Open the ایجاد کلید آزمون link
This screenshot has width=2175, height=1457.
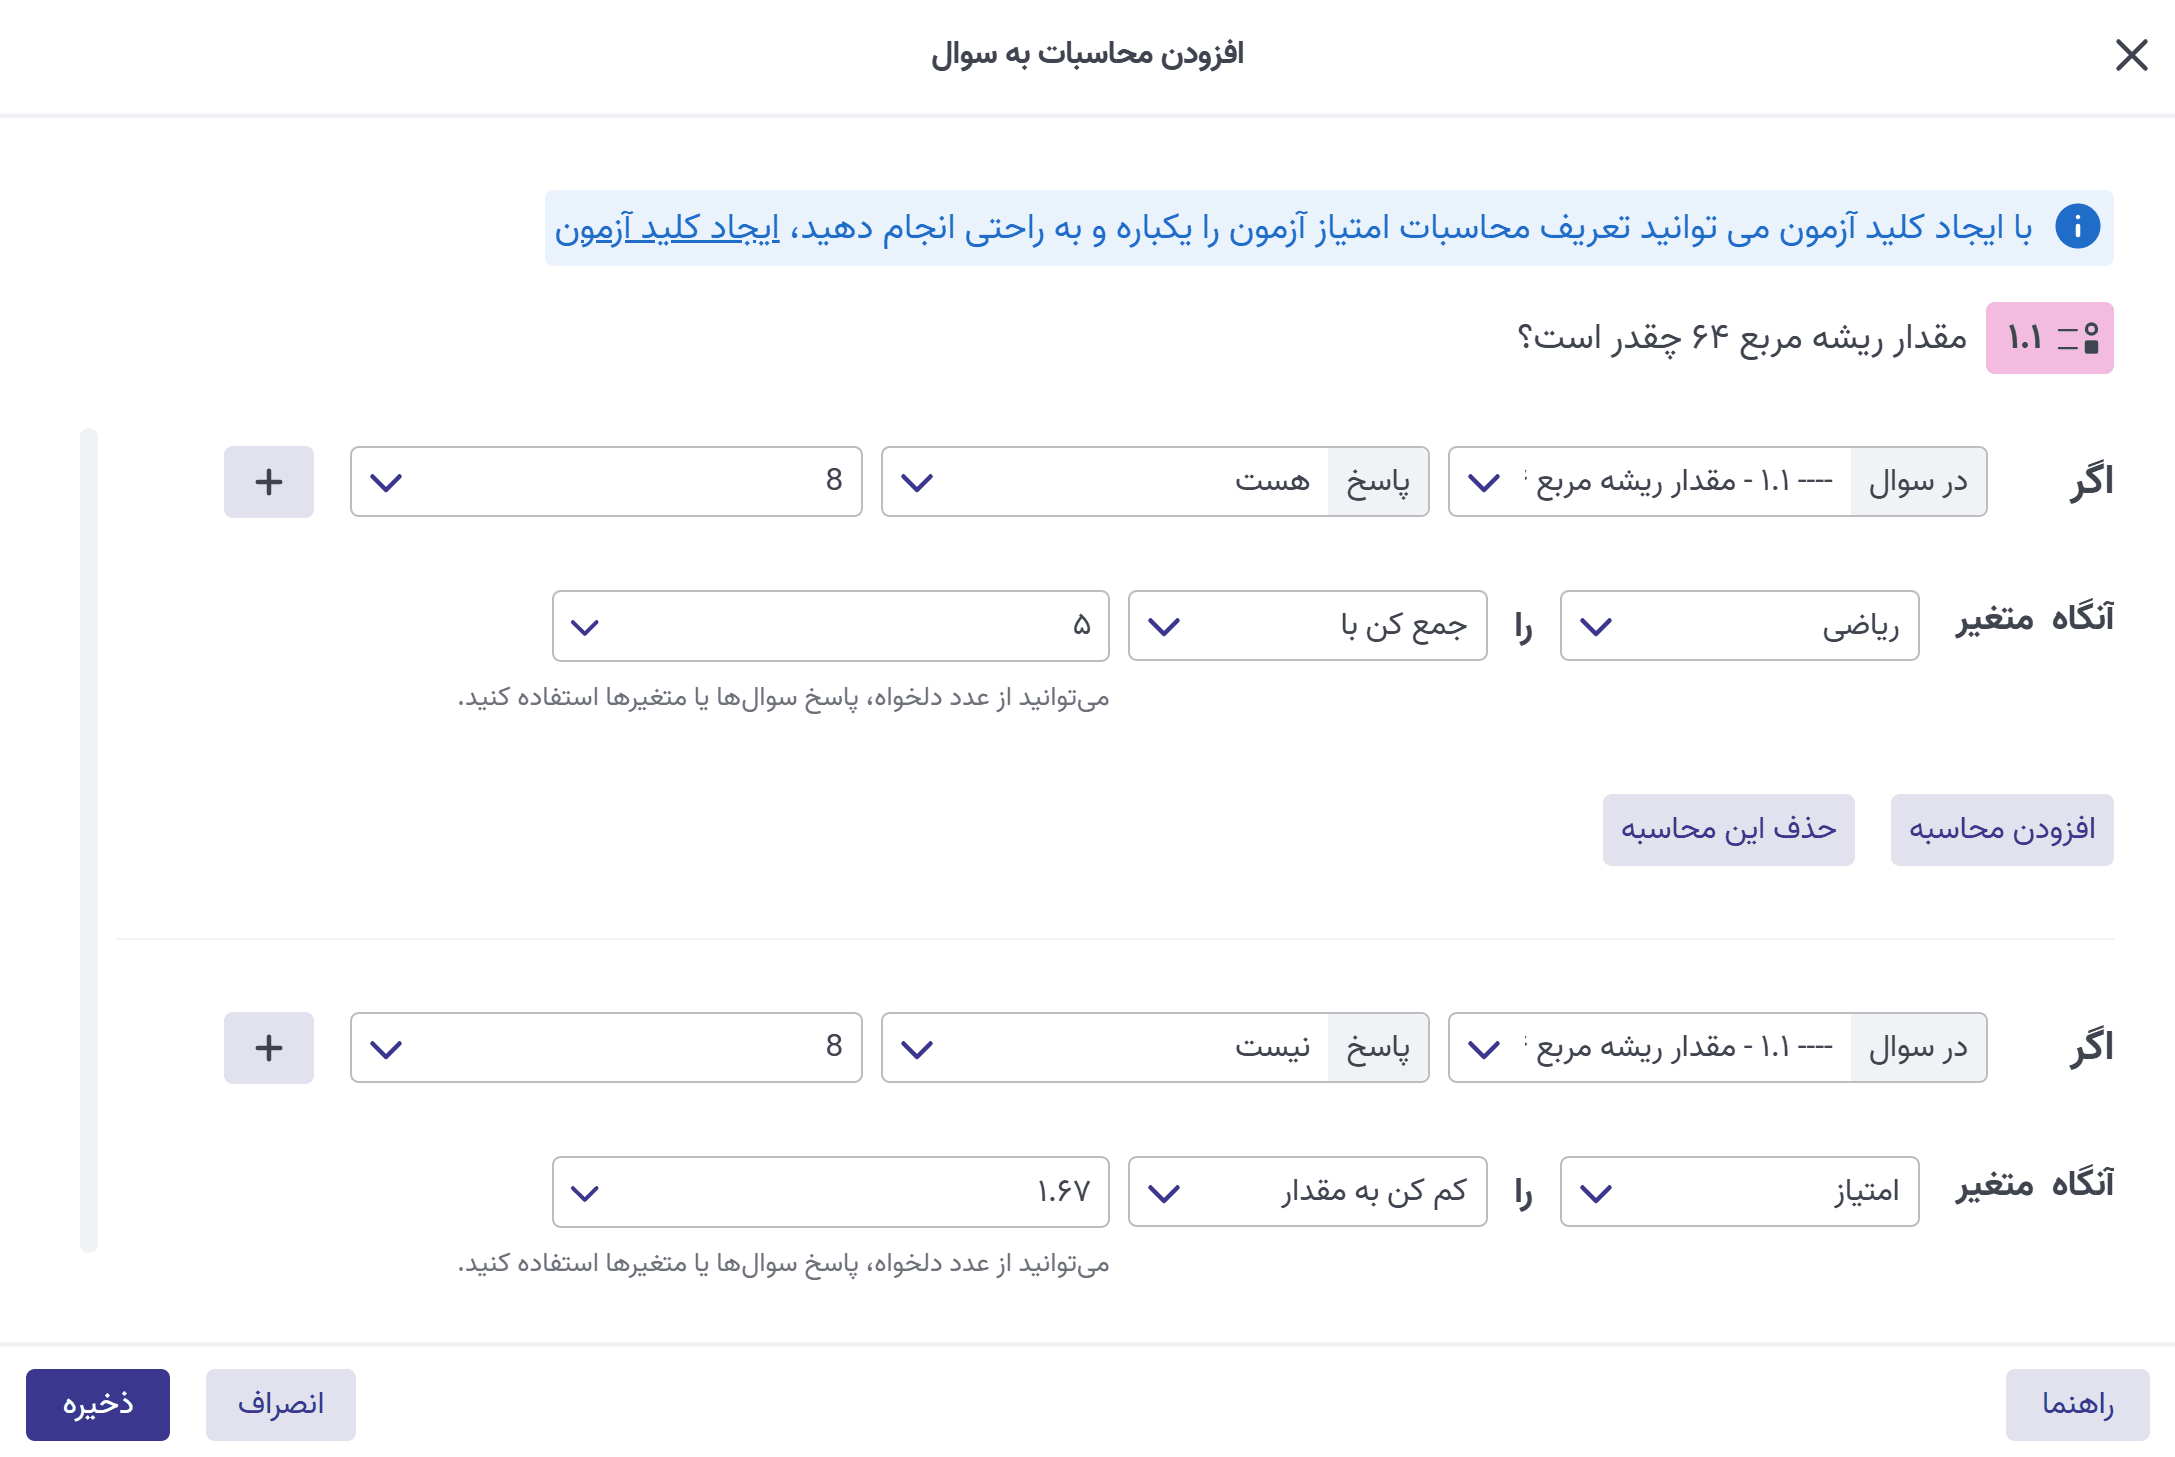coord(668,229)
